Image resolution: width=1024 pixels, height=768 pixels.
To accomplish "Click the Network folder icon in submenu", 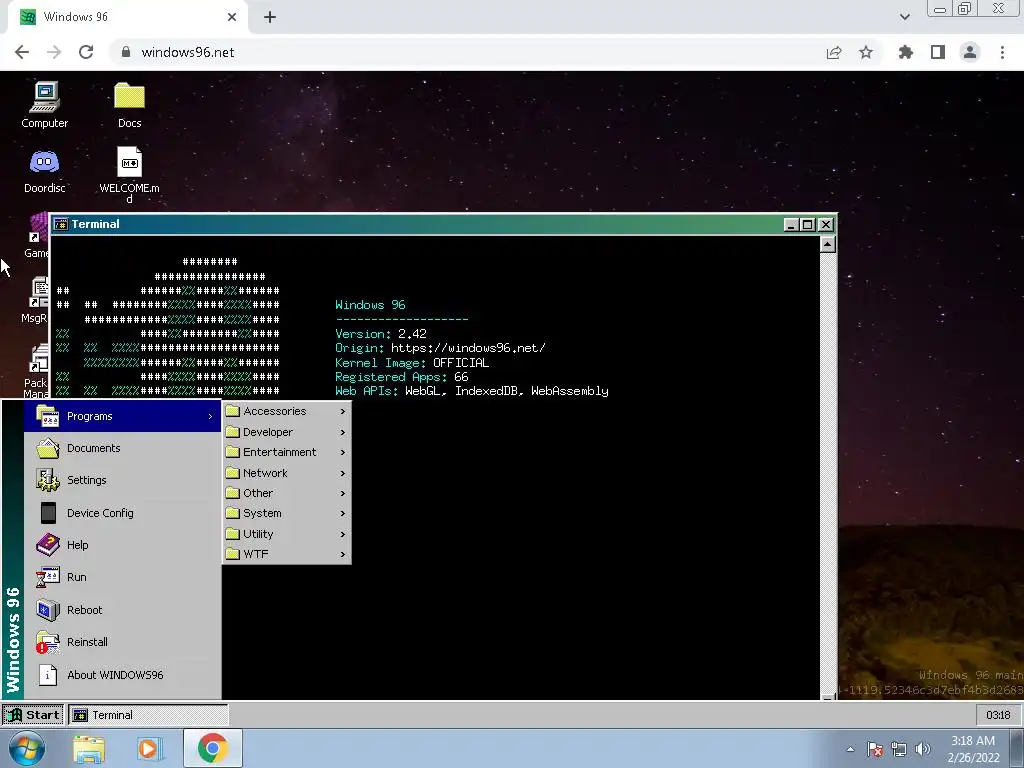I will pyautogui.click(x=232, y=473).
